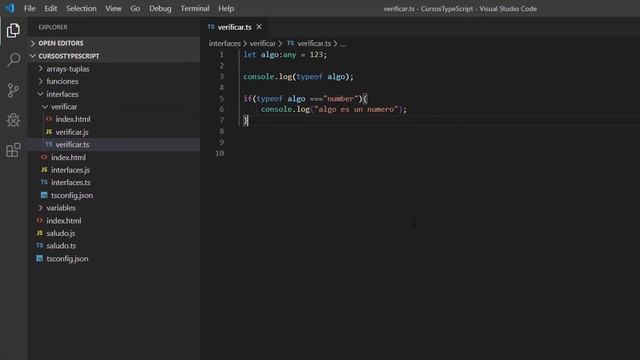Open the Debug menu
This screenshot has height=360, width=640.
point(160,8)
